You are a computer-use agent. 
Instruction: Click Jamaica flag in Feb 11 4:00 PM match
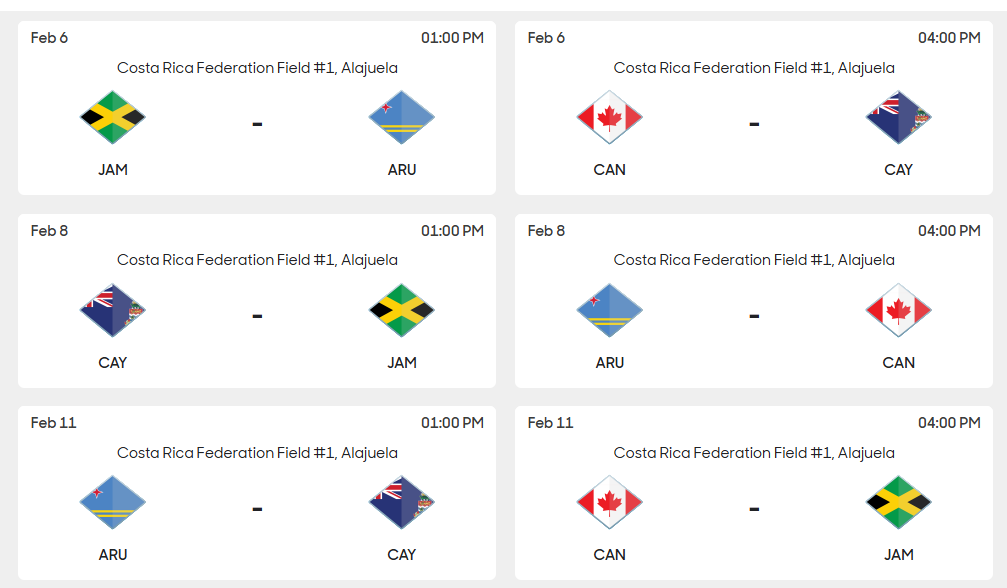[898, 503]
